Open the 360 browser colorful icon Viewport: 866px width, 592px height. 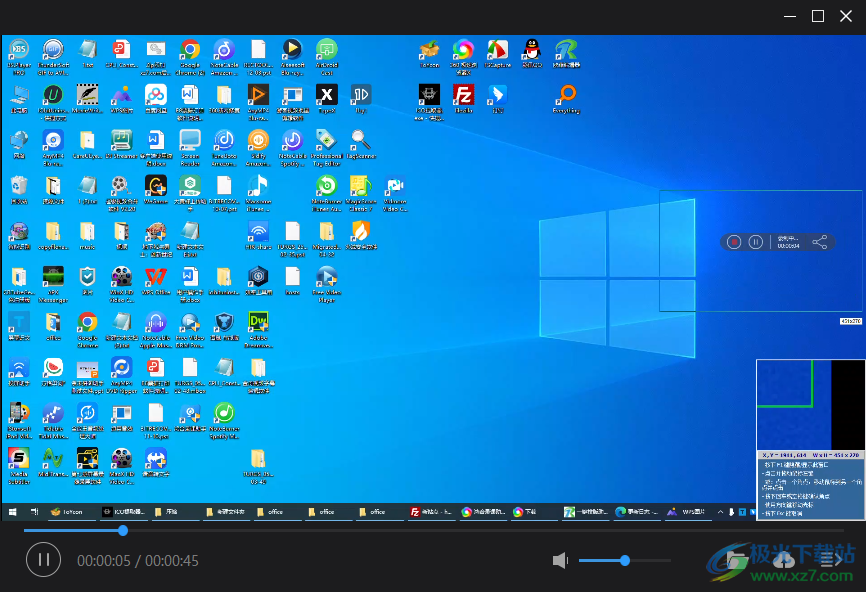click(x=463, y=57)
